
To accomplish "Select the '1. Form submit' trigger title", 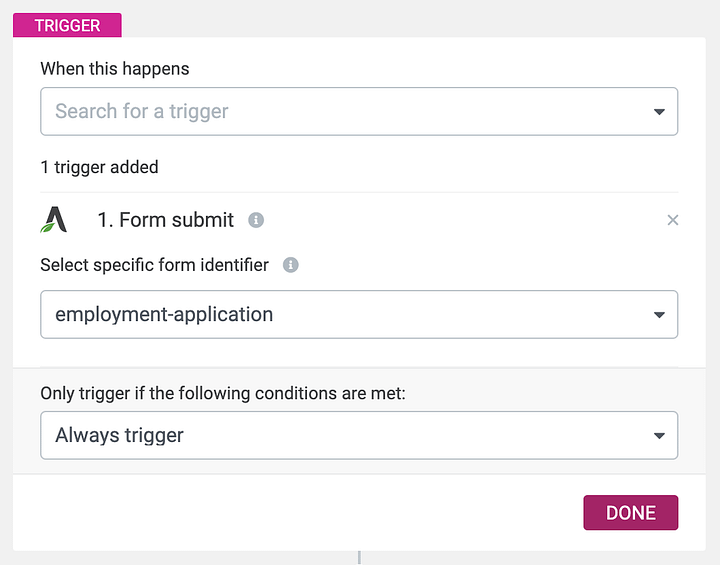I will click(165, 220).
